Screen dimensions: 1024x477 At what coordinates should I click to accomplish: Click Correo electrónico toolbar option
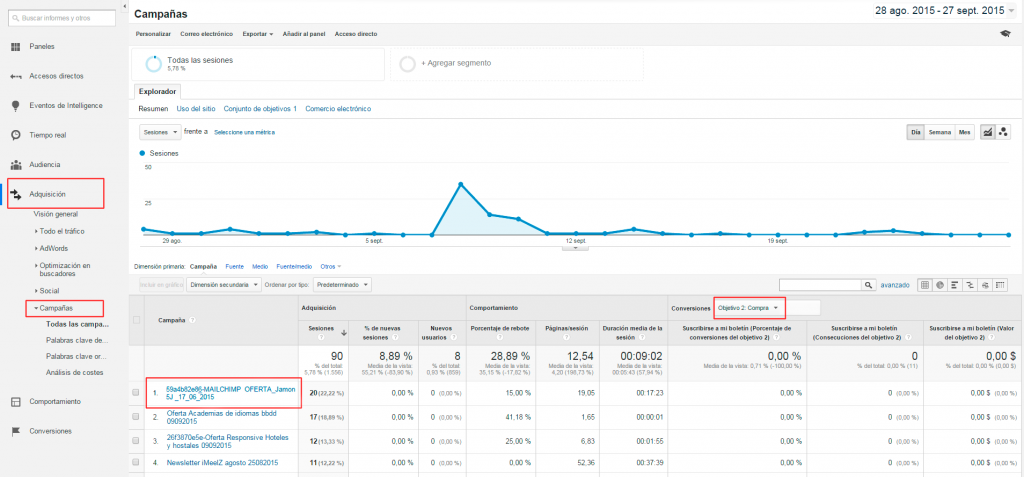click(x=206, y=34)
